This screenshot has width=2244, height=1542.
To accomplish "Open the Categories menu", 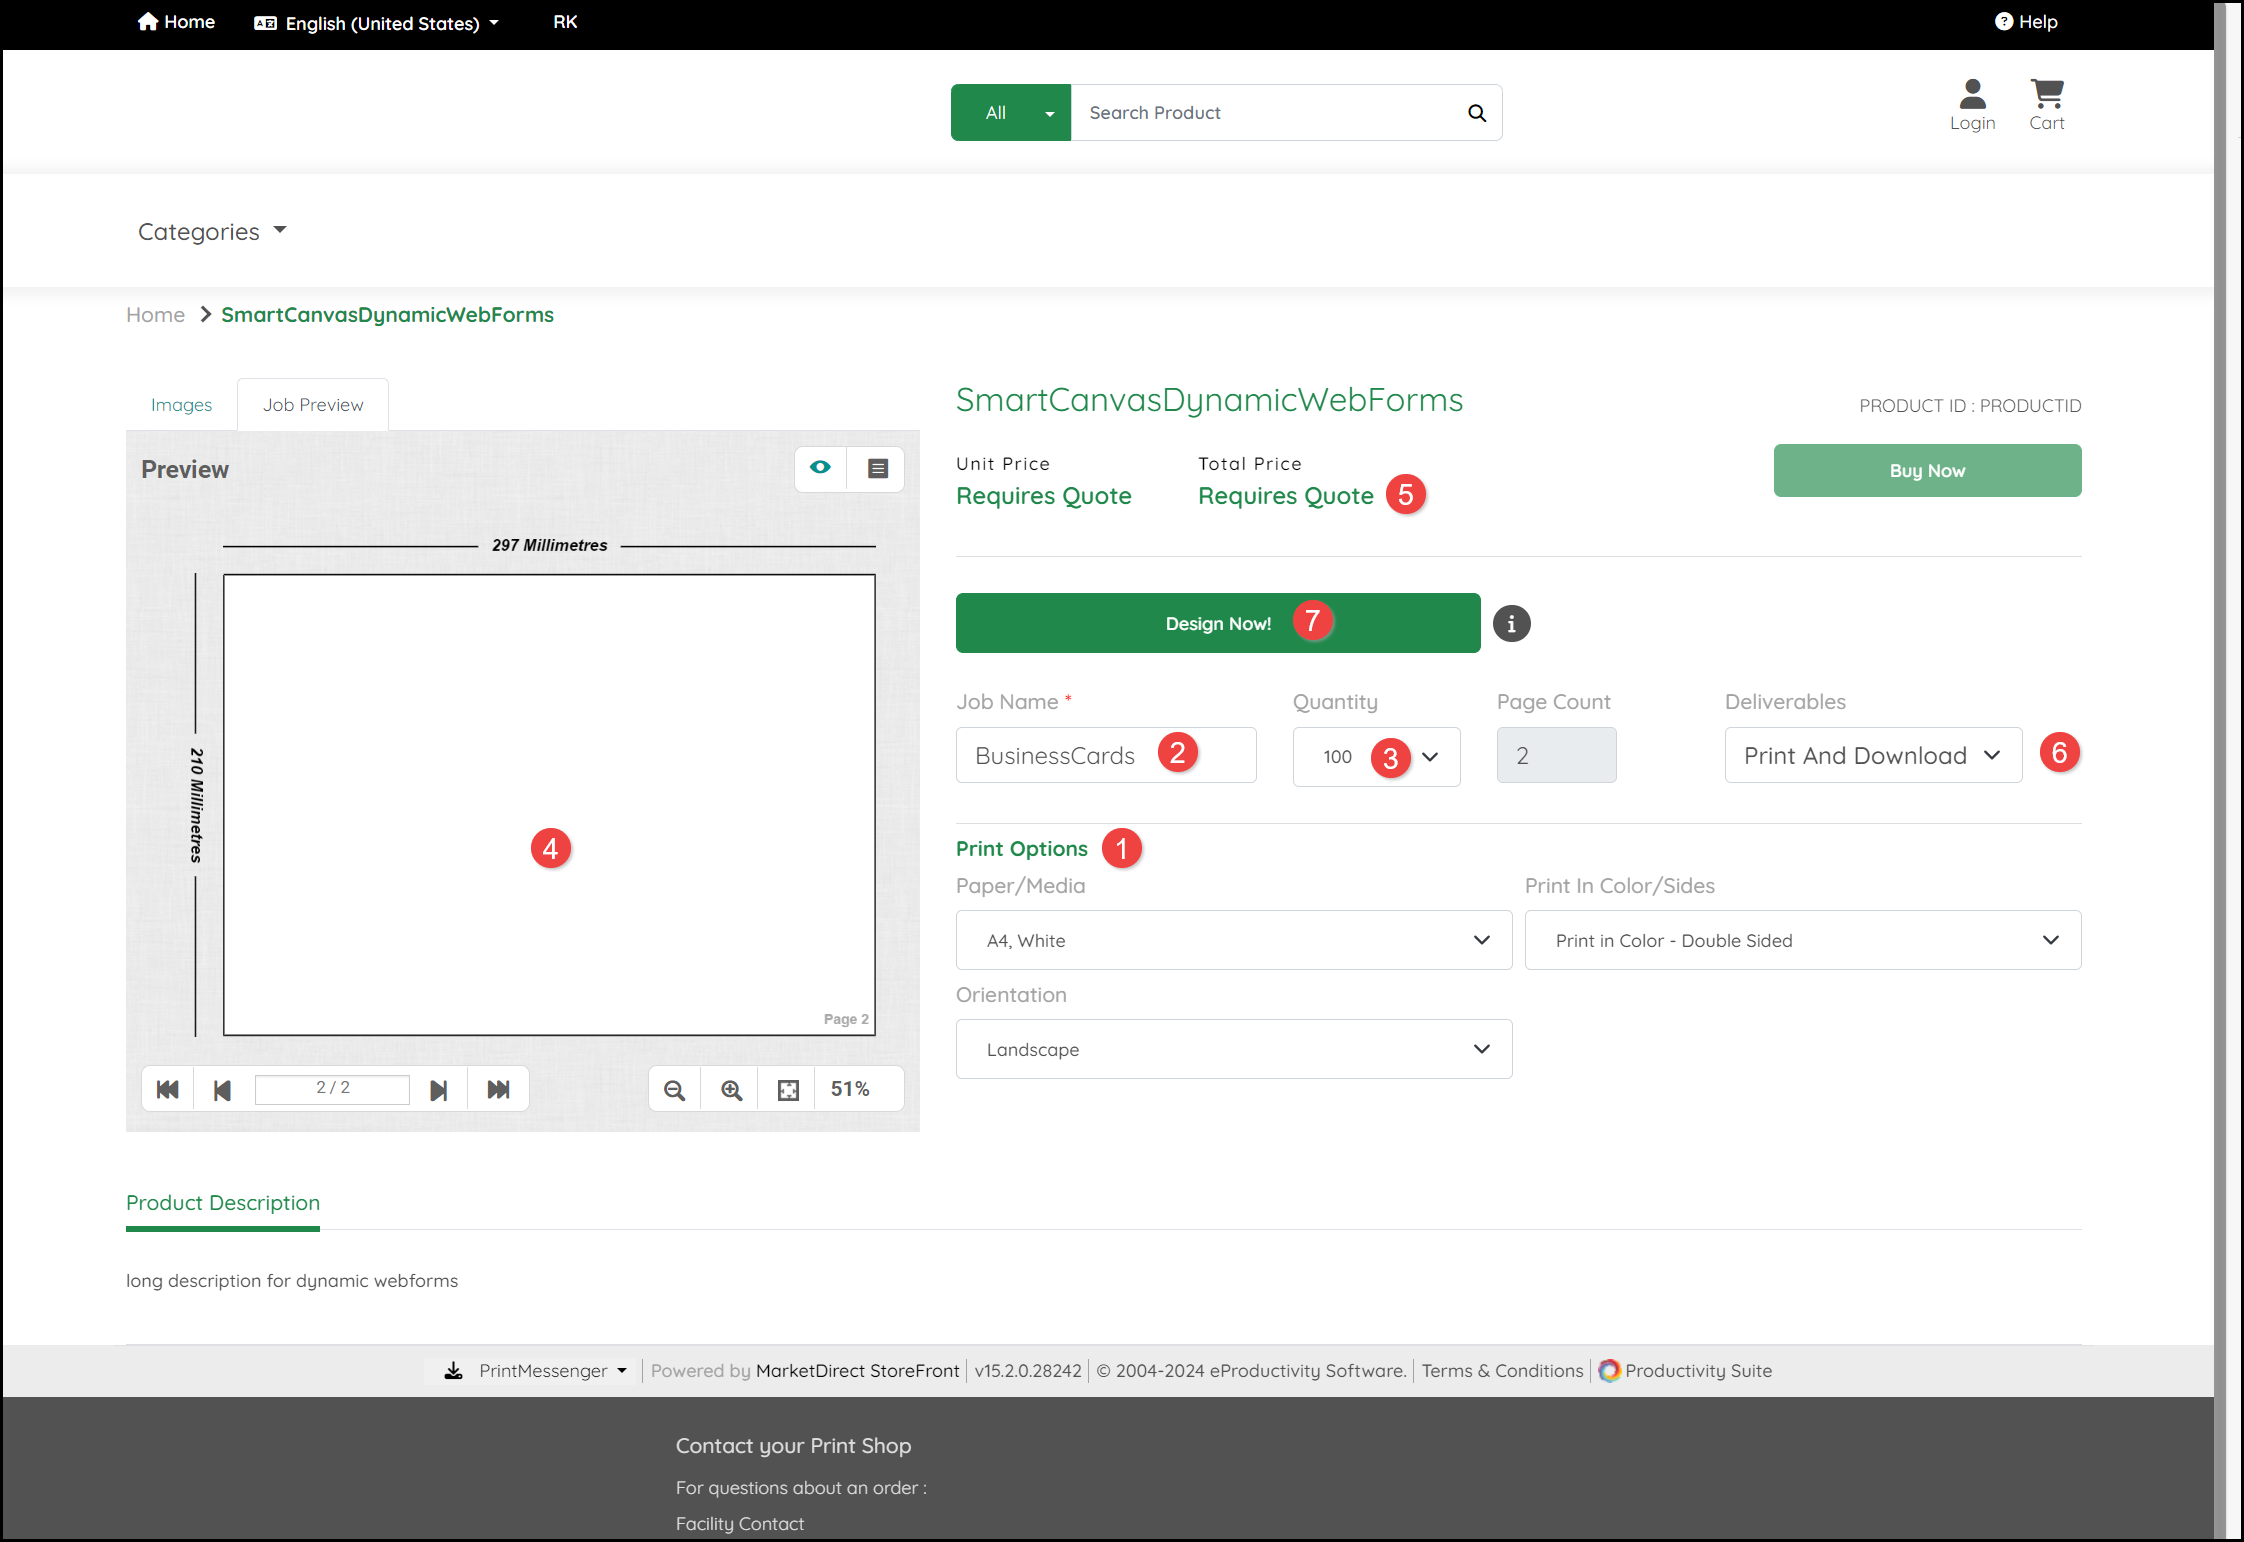I will (212, 232).
